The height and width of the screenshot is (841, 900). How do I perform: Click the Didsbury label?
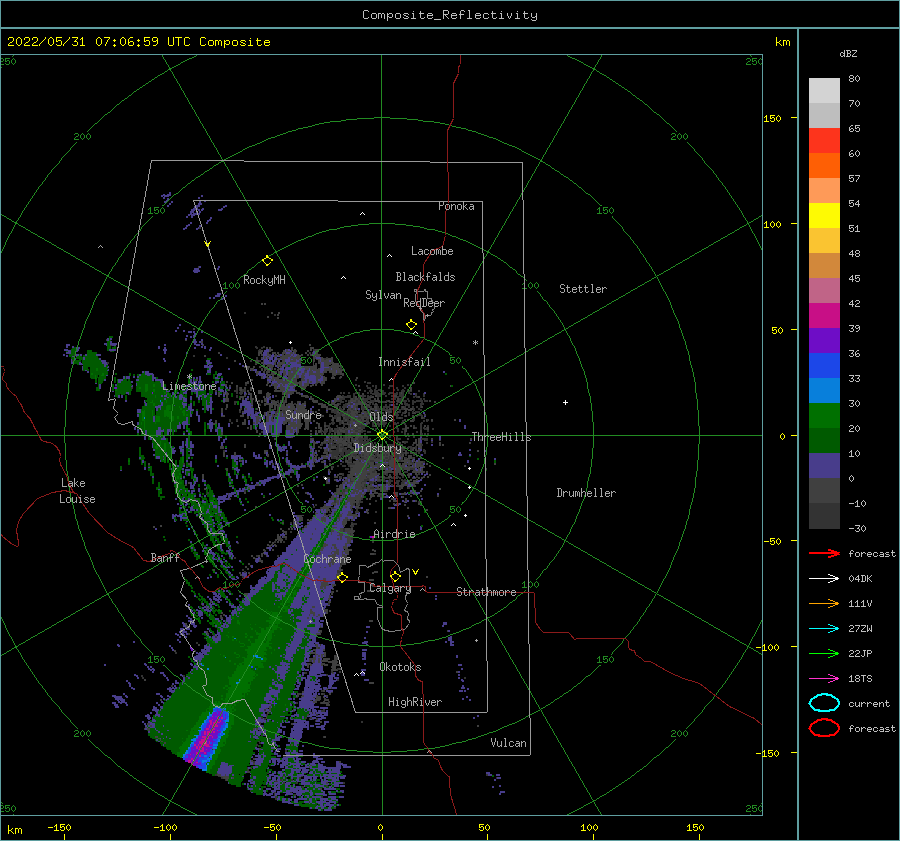point(377,448)
